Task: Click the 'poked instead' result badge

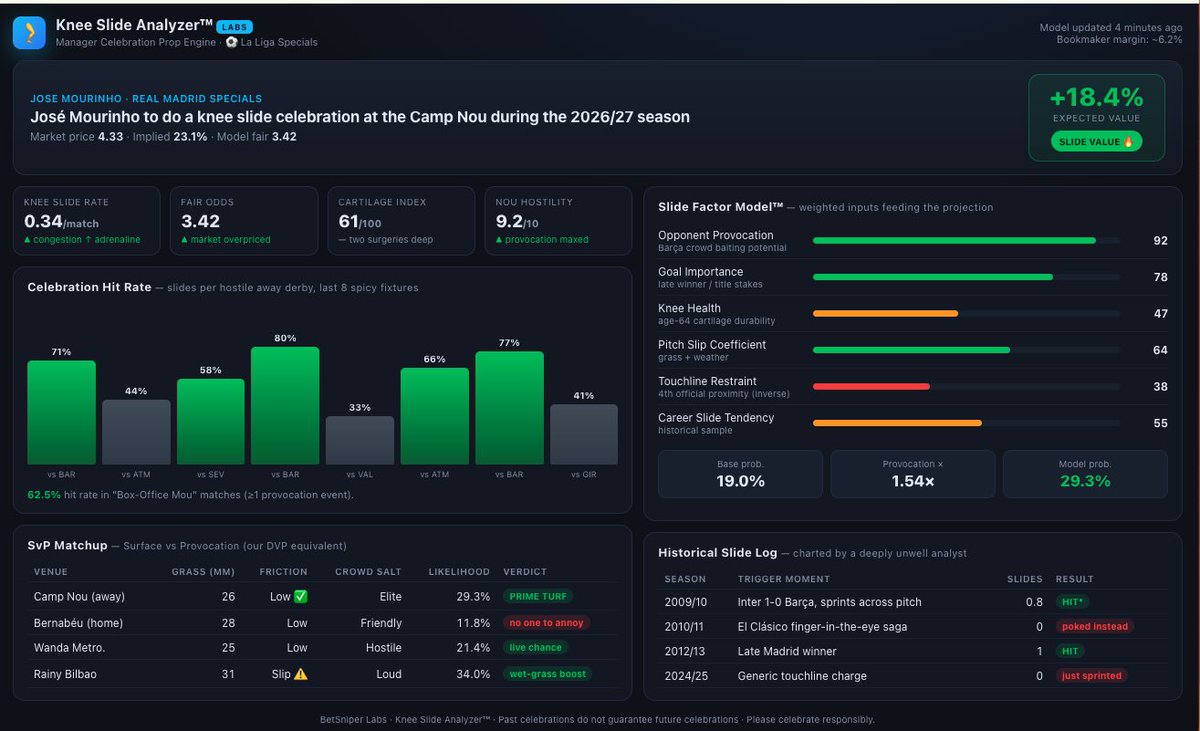Action: tap(1095, 627)
